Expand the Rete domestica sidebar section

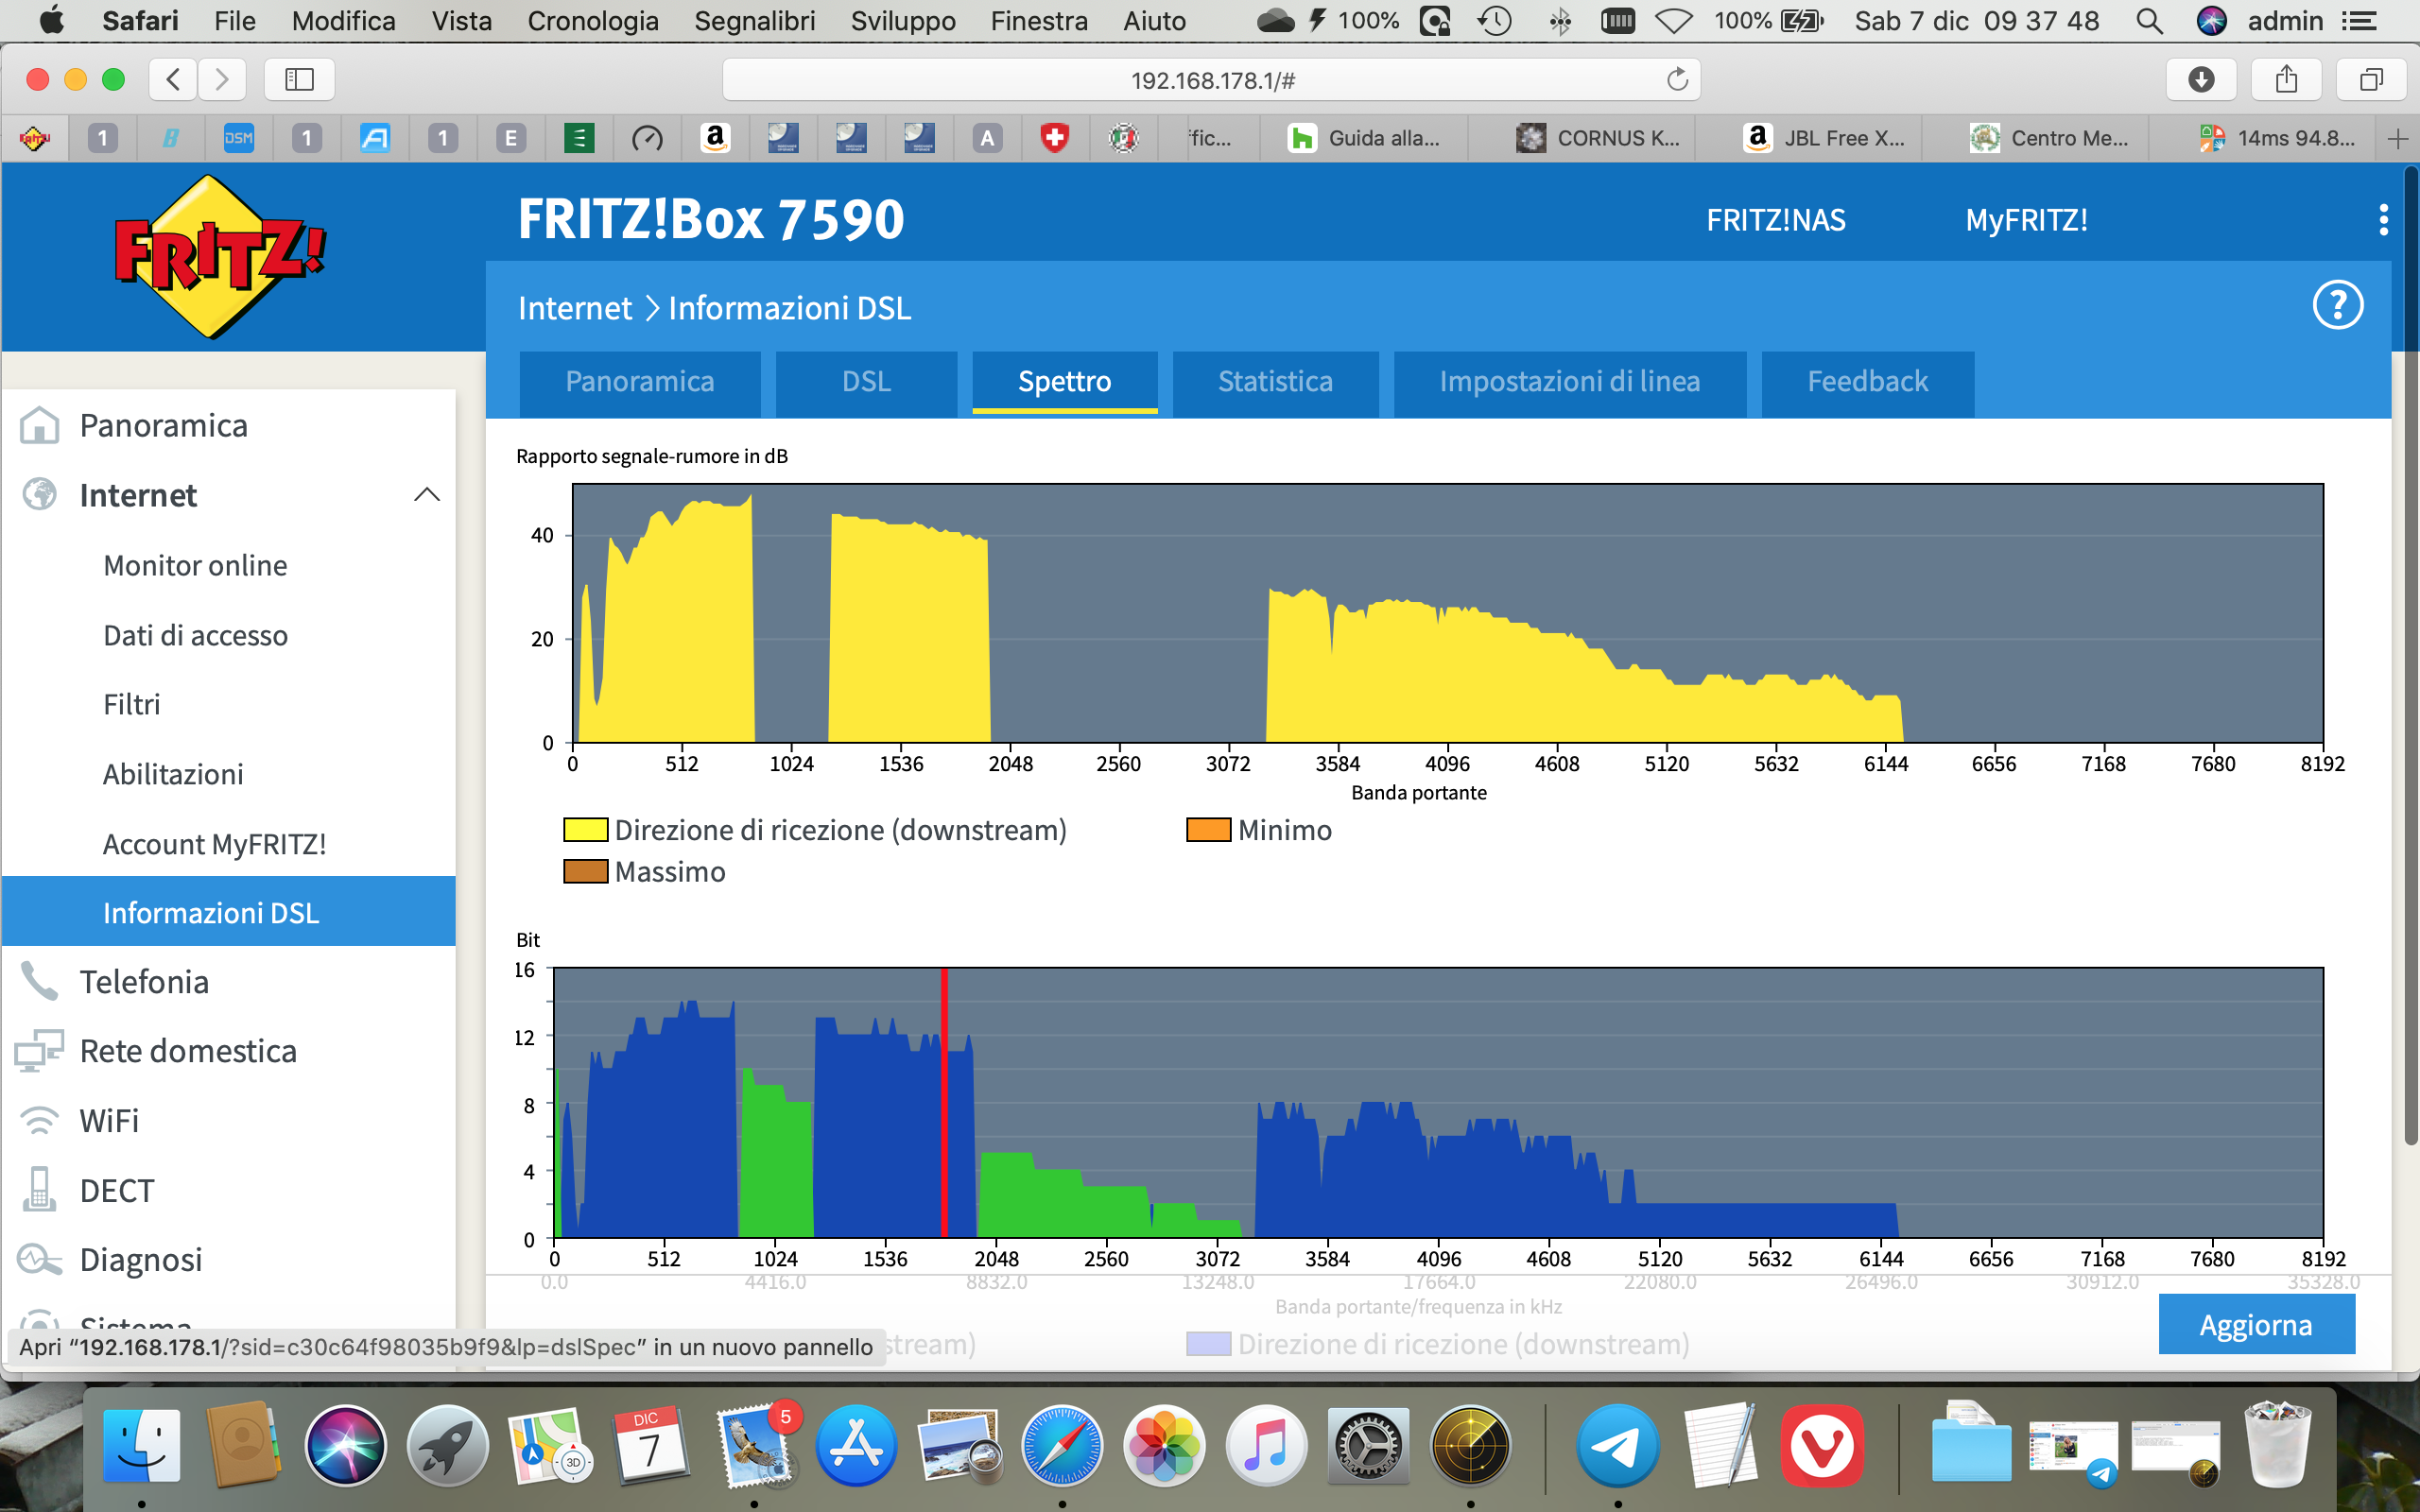[x=188, y=1051]
